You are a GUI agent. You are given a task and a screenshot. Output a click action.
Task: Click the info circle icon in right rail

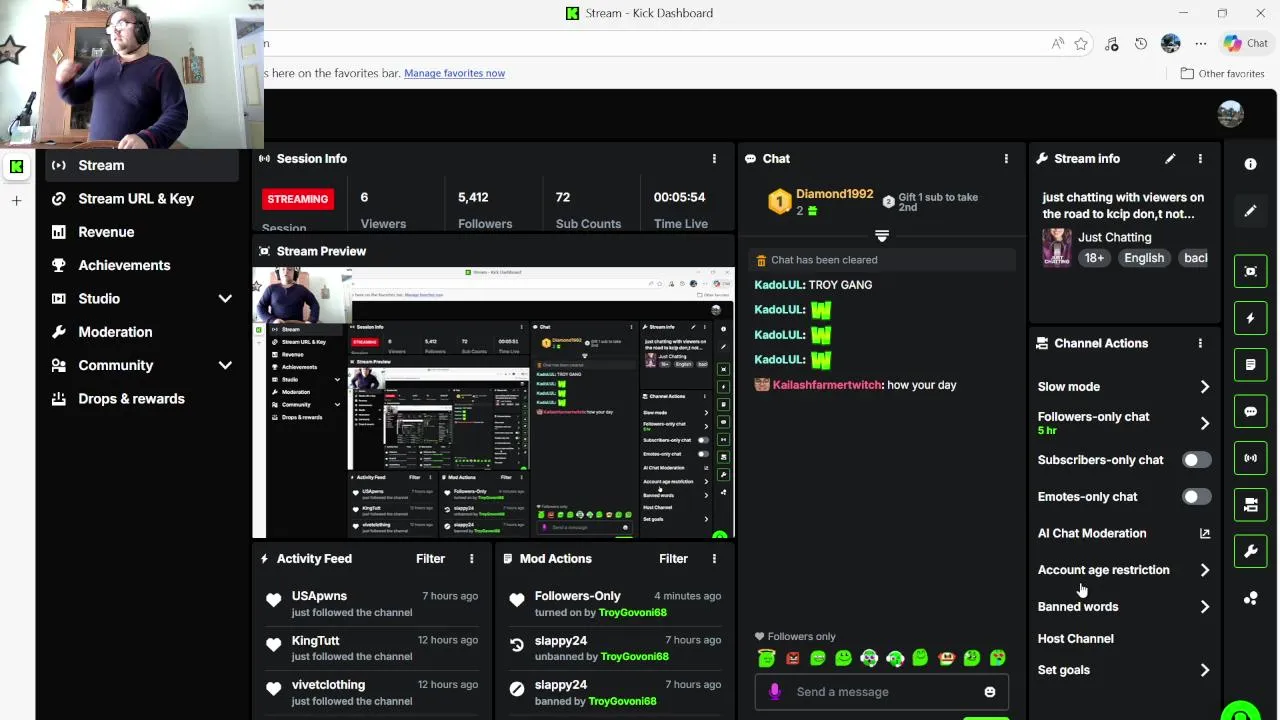tap(1250, 164)
